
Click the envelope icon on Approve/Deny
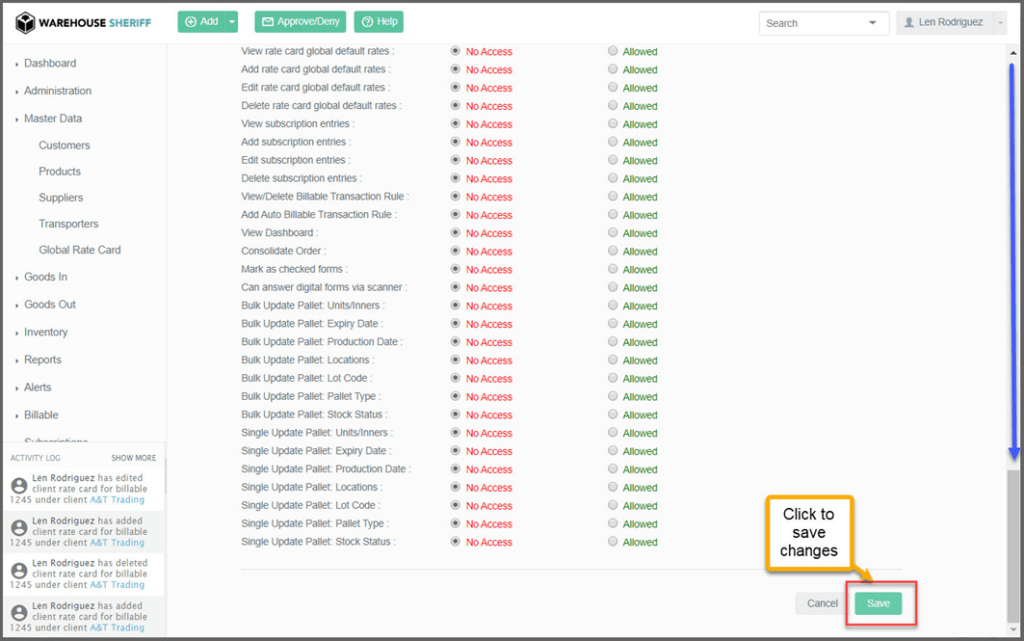coord(267,21)
